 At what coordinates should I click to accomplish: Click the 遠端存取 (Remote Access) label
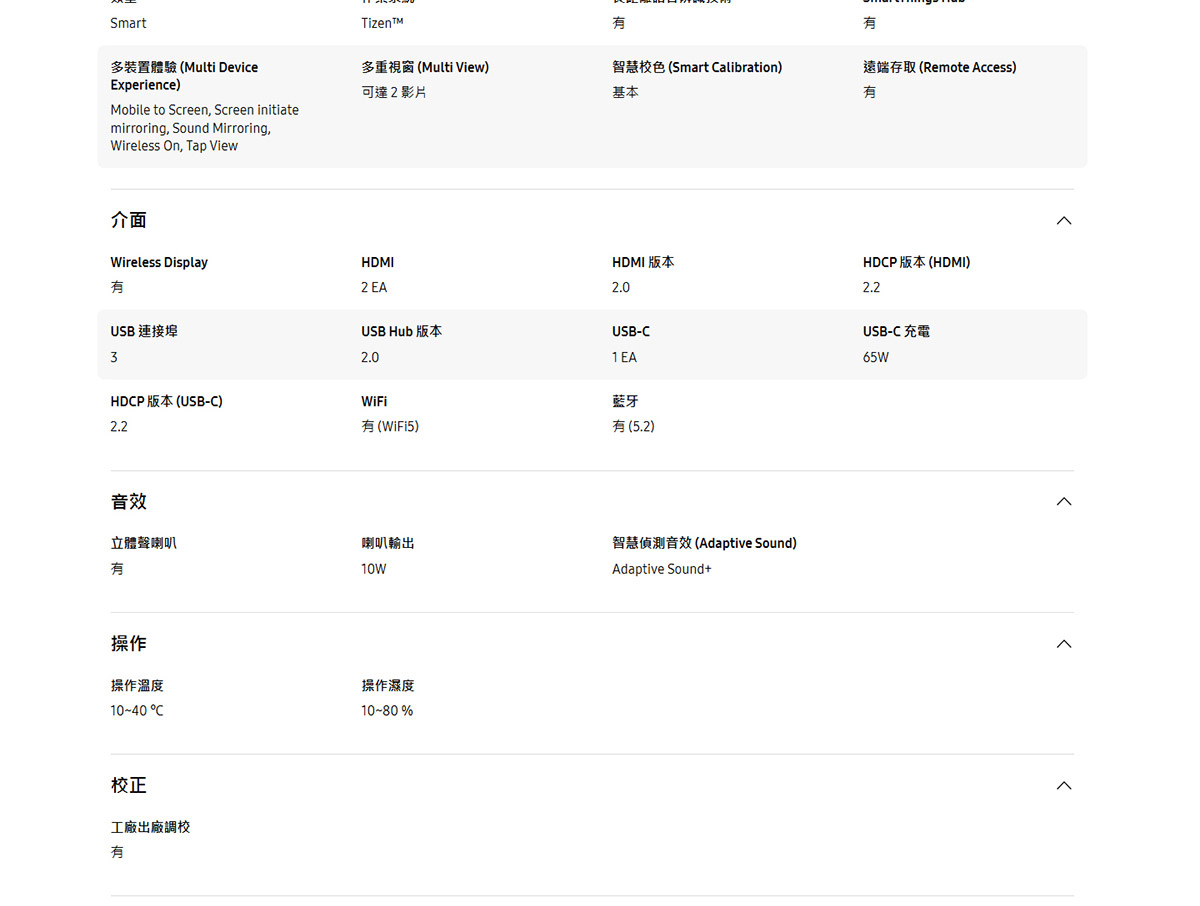pos(939,67)
